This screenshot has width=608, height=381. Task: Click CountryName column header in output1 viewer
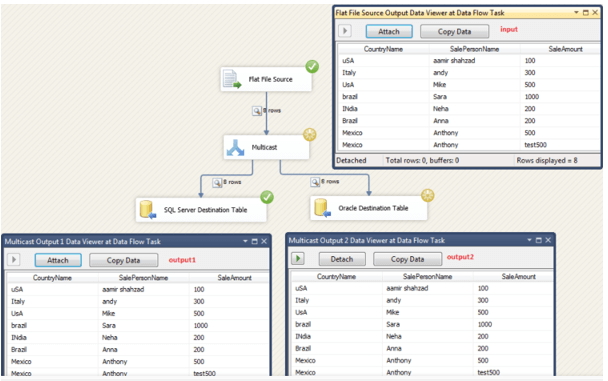pos(52,278)
